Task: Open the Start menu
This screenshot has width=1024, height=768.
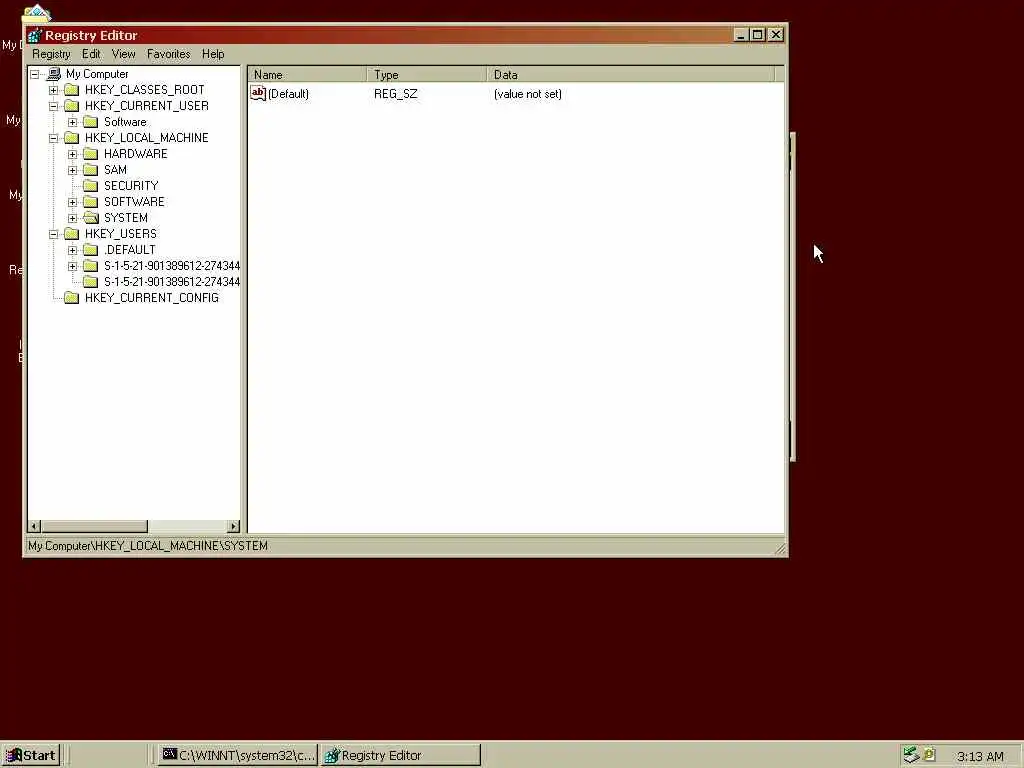Action: 31,756
